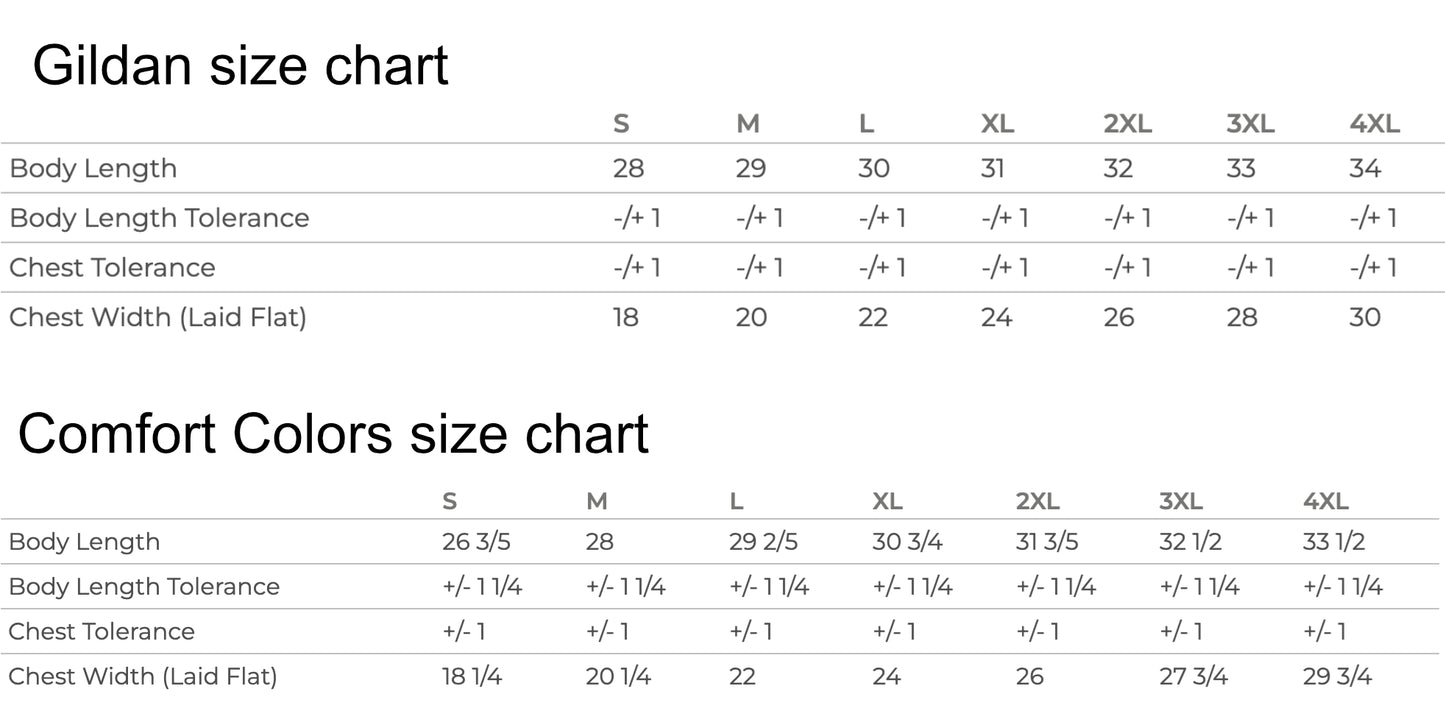Click Gildan "Chest Width (Laid Flat)" row label
Viewport: 1445px width, 711px height.
(158, 317)
